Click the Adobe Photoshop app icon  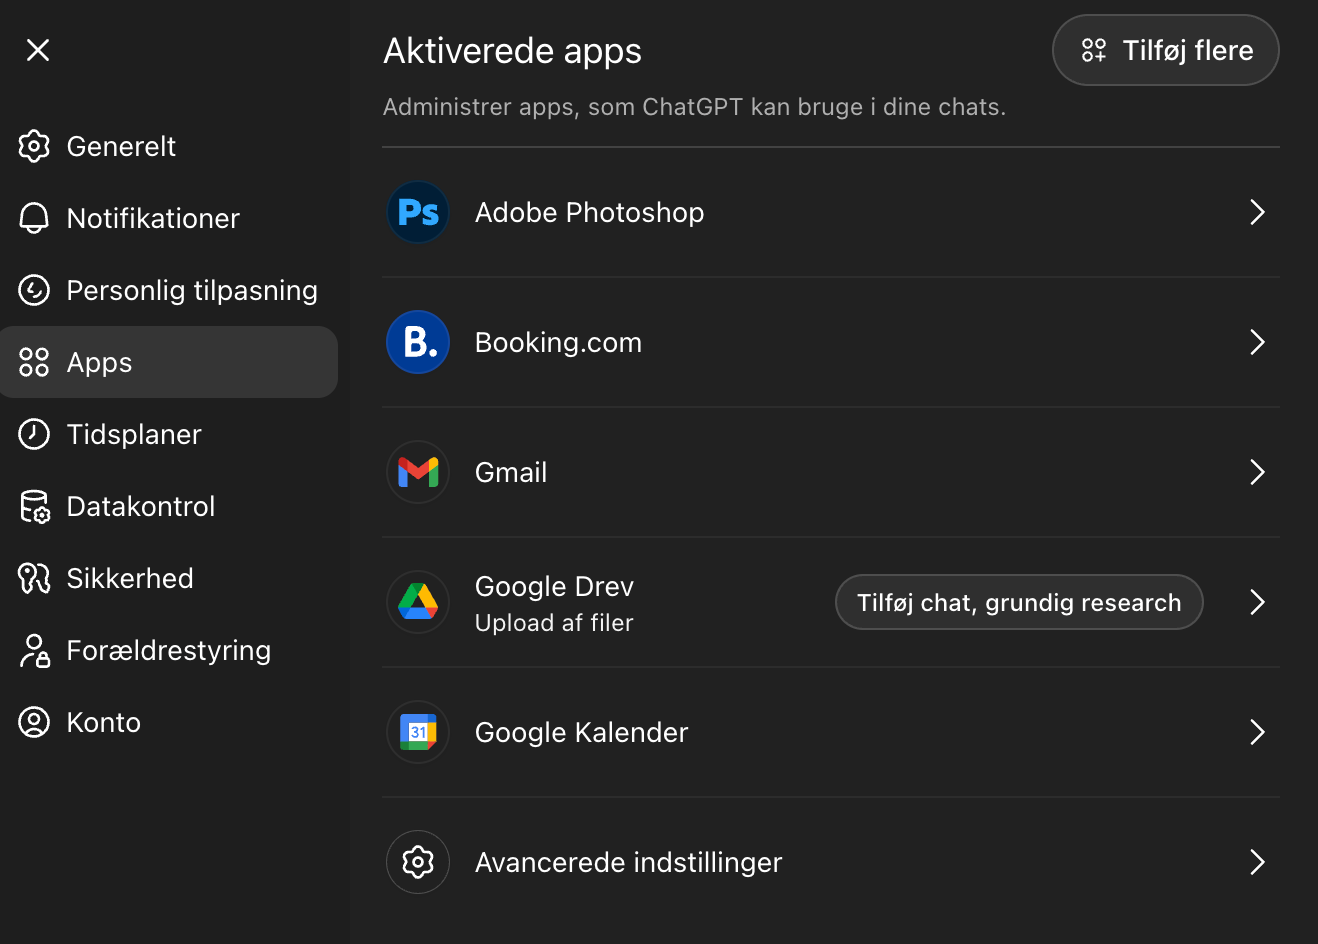pos(417,212)
